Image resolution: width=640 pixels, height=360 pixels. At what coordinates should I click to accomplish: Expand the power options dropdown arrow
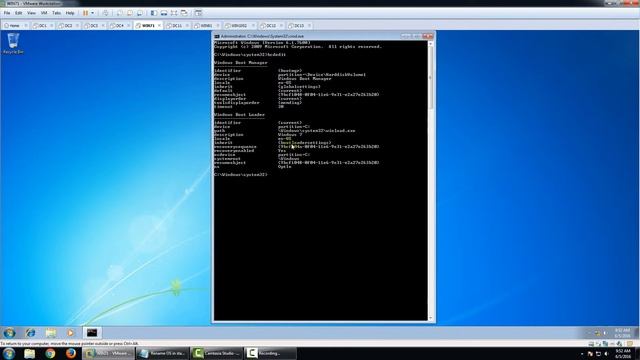pyautogui.click(x=93, y=13)
